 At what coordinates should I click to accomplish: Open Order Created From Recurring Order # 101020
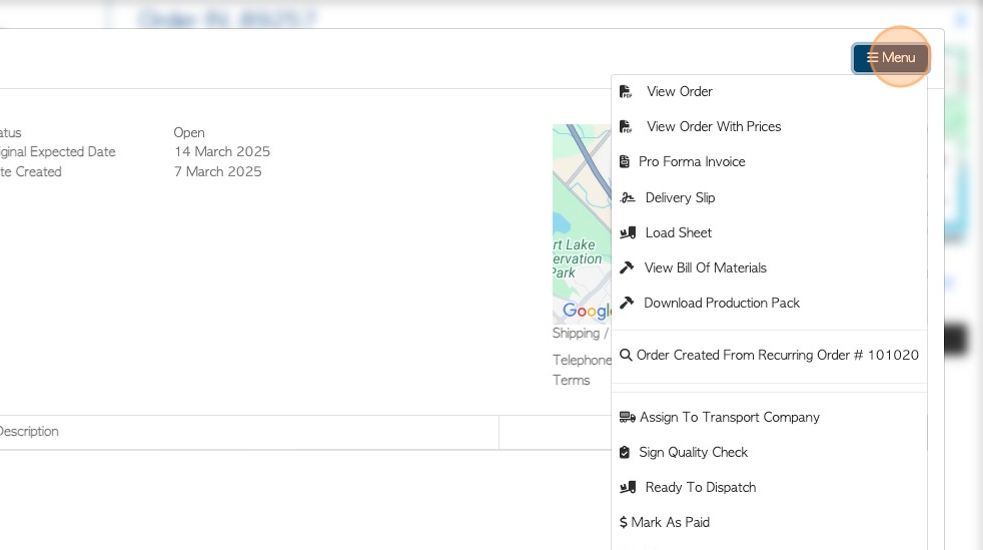[x=777, y=355]
